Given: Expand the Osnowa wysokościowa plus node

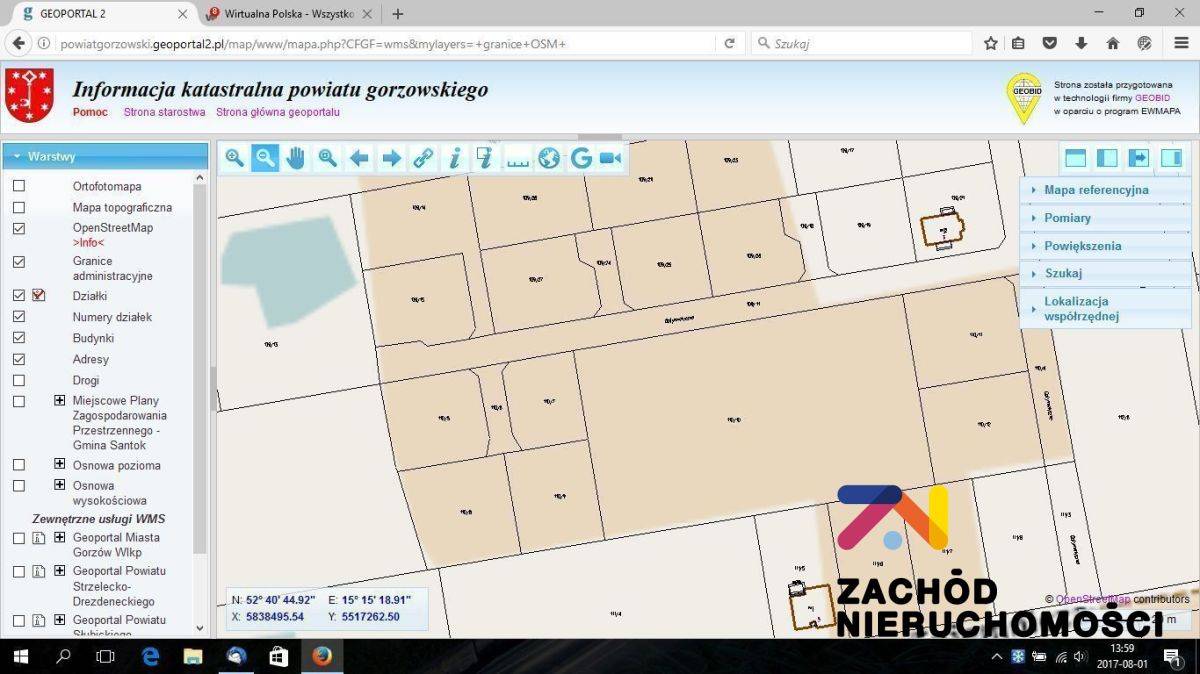Looking at the screenshot, I should click(x=60, y=485).
